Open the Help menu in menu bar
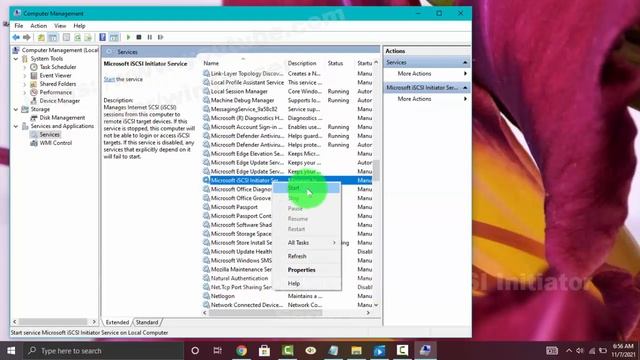 tap(79, 26)
